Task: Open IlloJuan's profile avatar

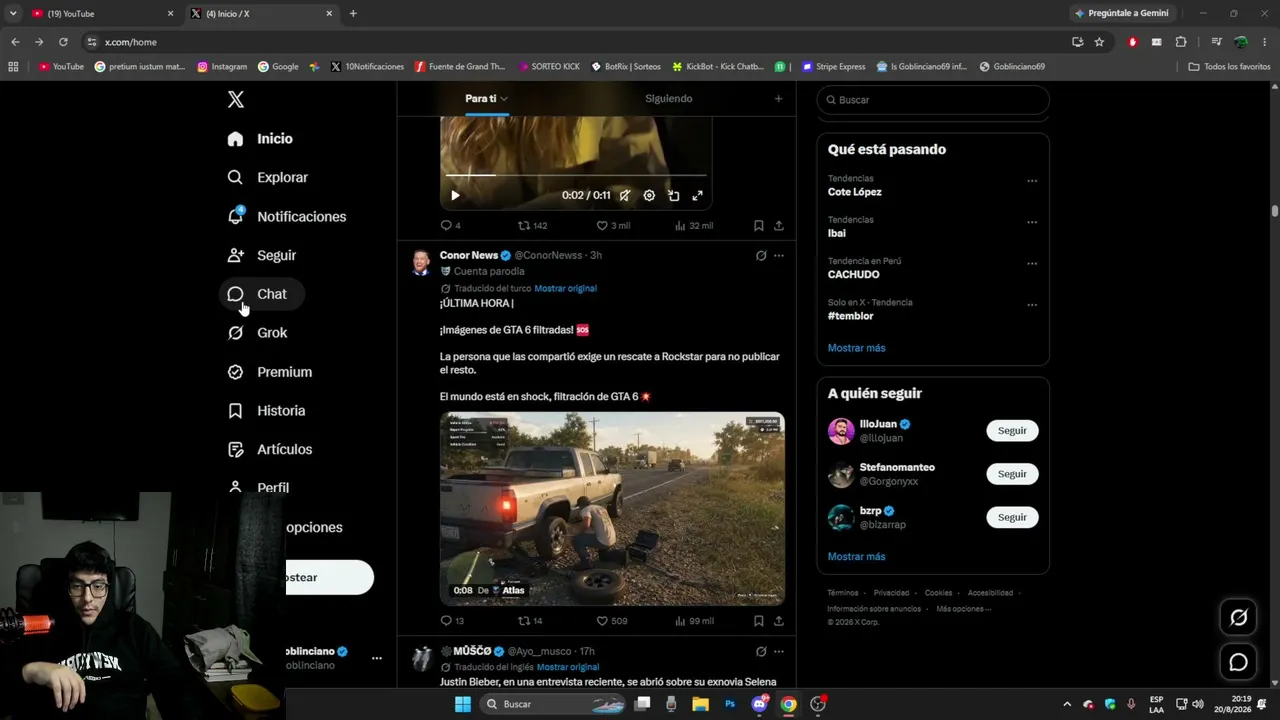Action: [x=841, y=431]
